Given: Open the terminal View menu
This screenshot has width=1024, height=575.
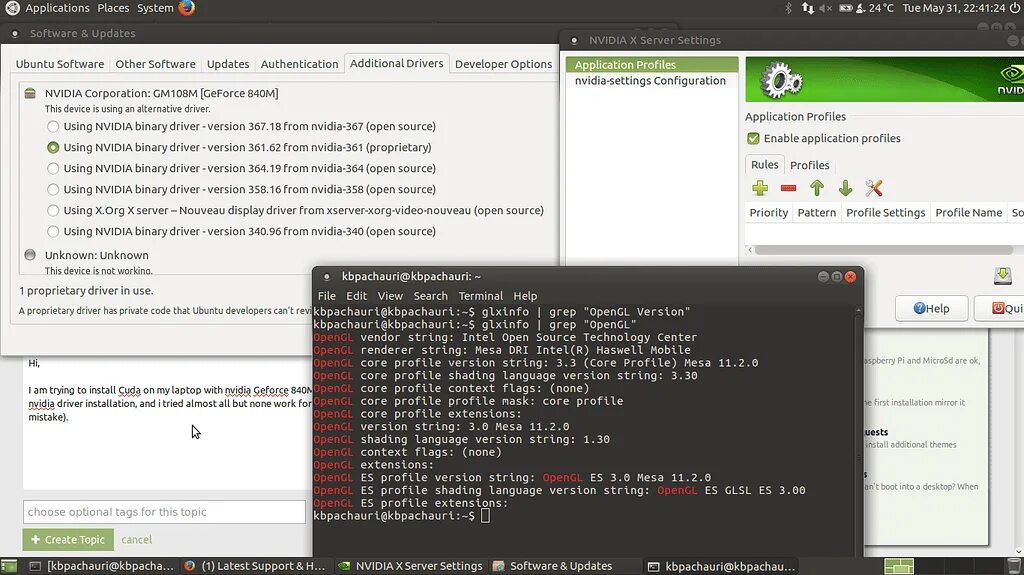Looking at the screenshot, I should click(x=390, y=295).
